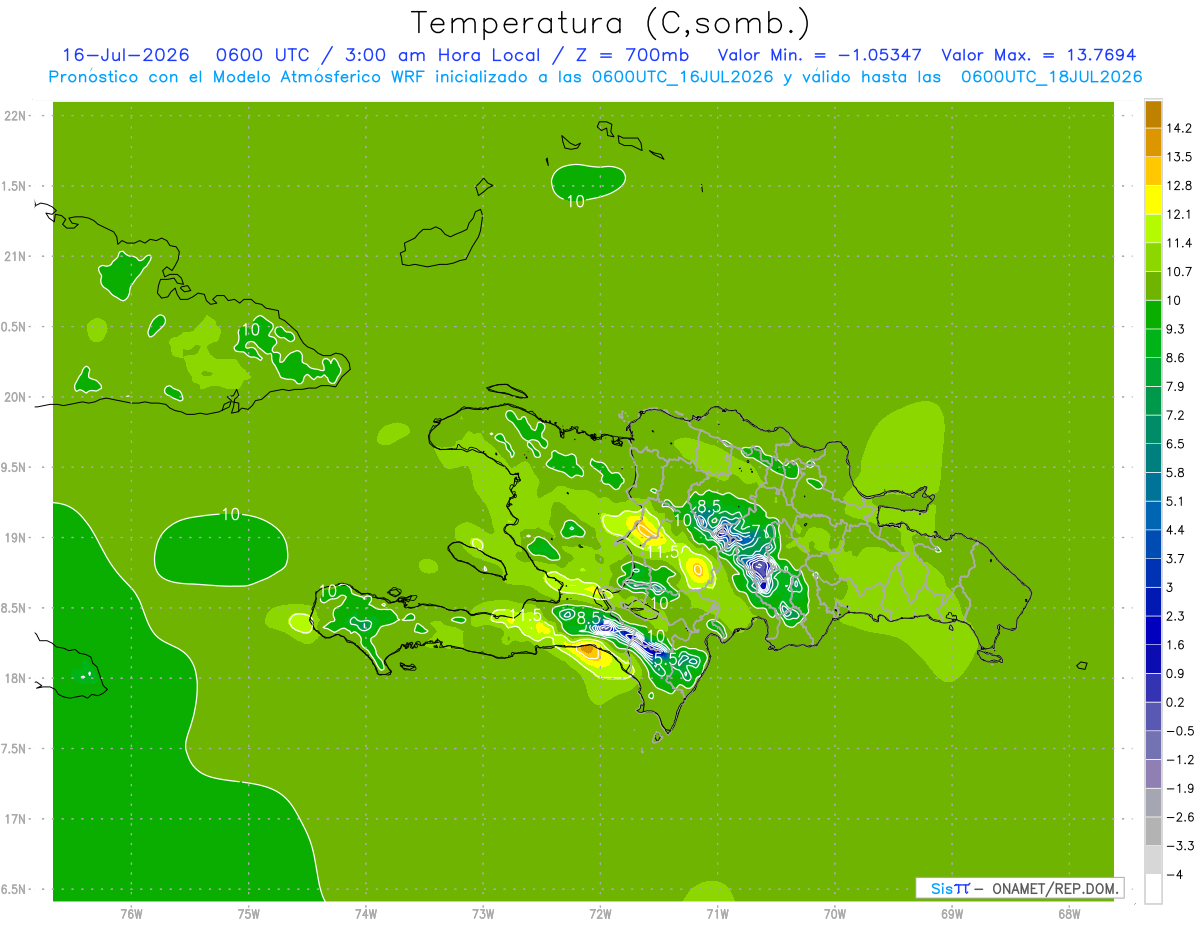Image resolution: width=1200 pixels, height=927 pixels.
Task: Click the "69W" longitude axis label
Action: click(951, 913)
